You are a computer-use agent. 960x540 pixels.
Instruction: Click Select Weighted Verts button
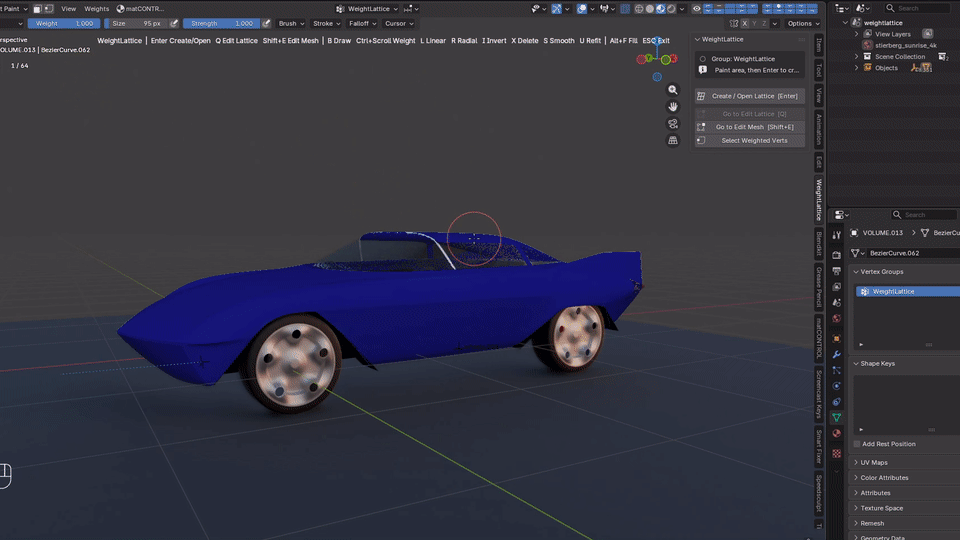point(749,140)
